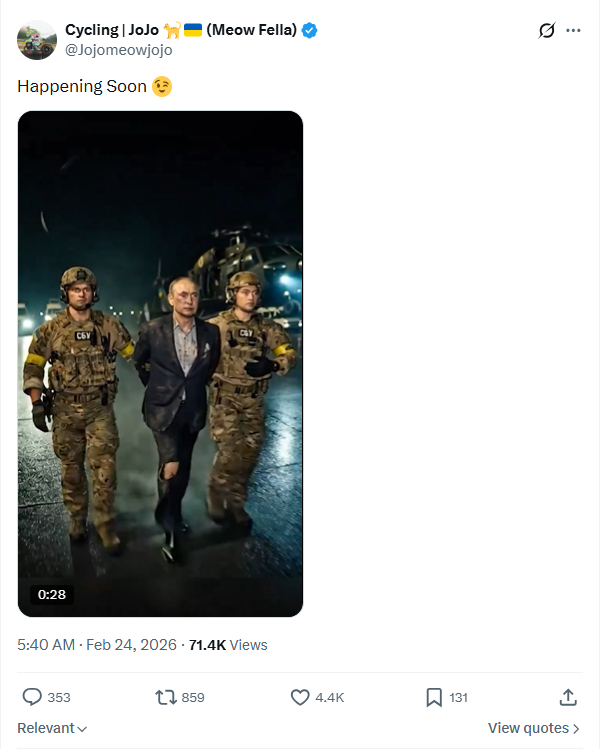Click the 0:28 duration badge
Screen dimensions: 603x749
52,594
